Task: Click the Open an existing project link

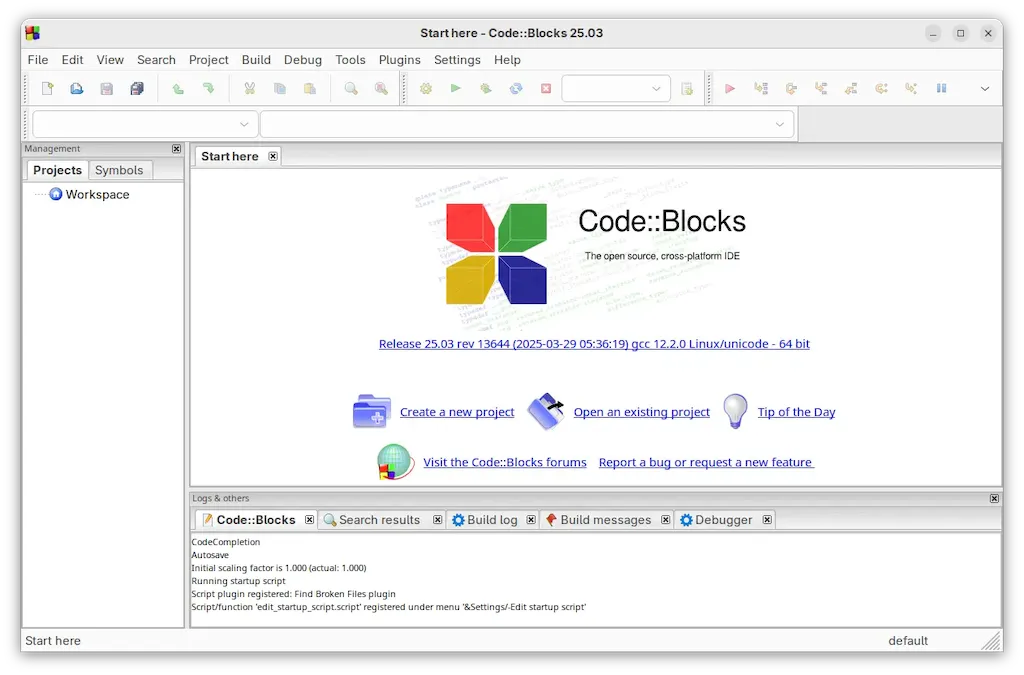Action: pyautogui.click(x=641, y=412)
